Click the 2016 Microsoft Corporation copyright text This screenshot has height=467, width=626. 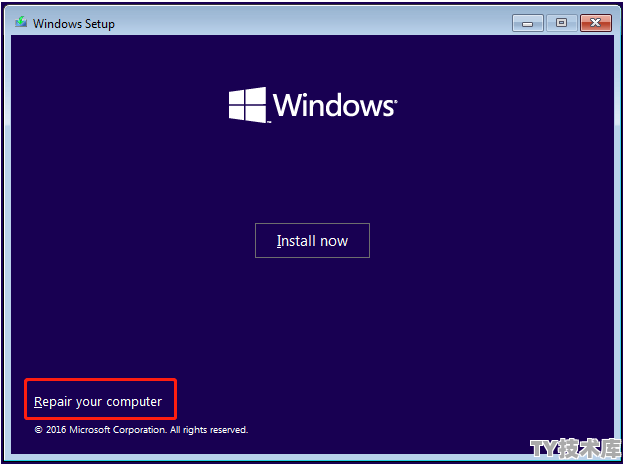(141, 430)
